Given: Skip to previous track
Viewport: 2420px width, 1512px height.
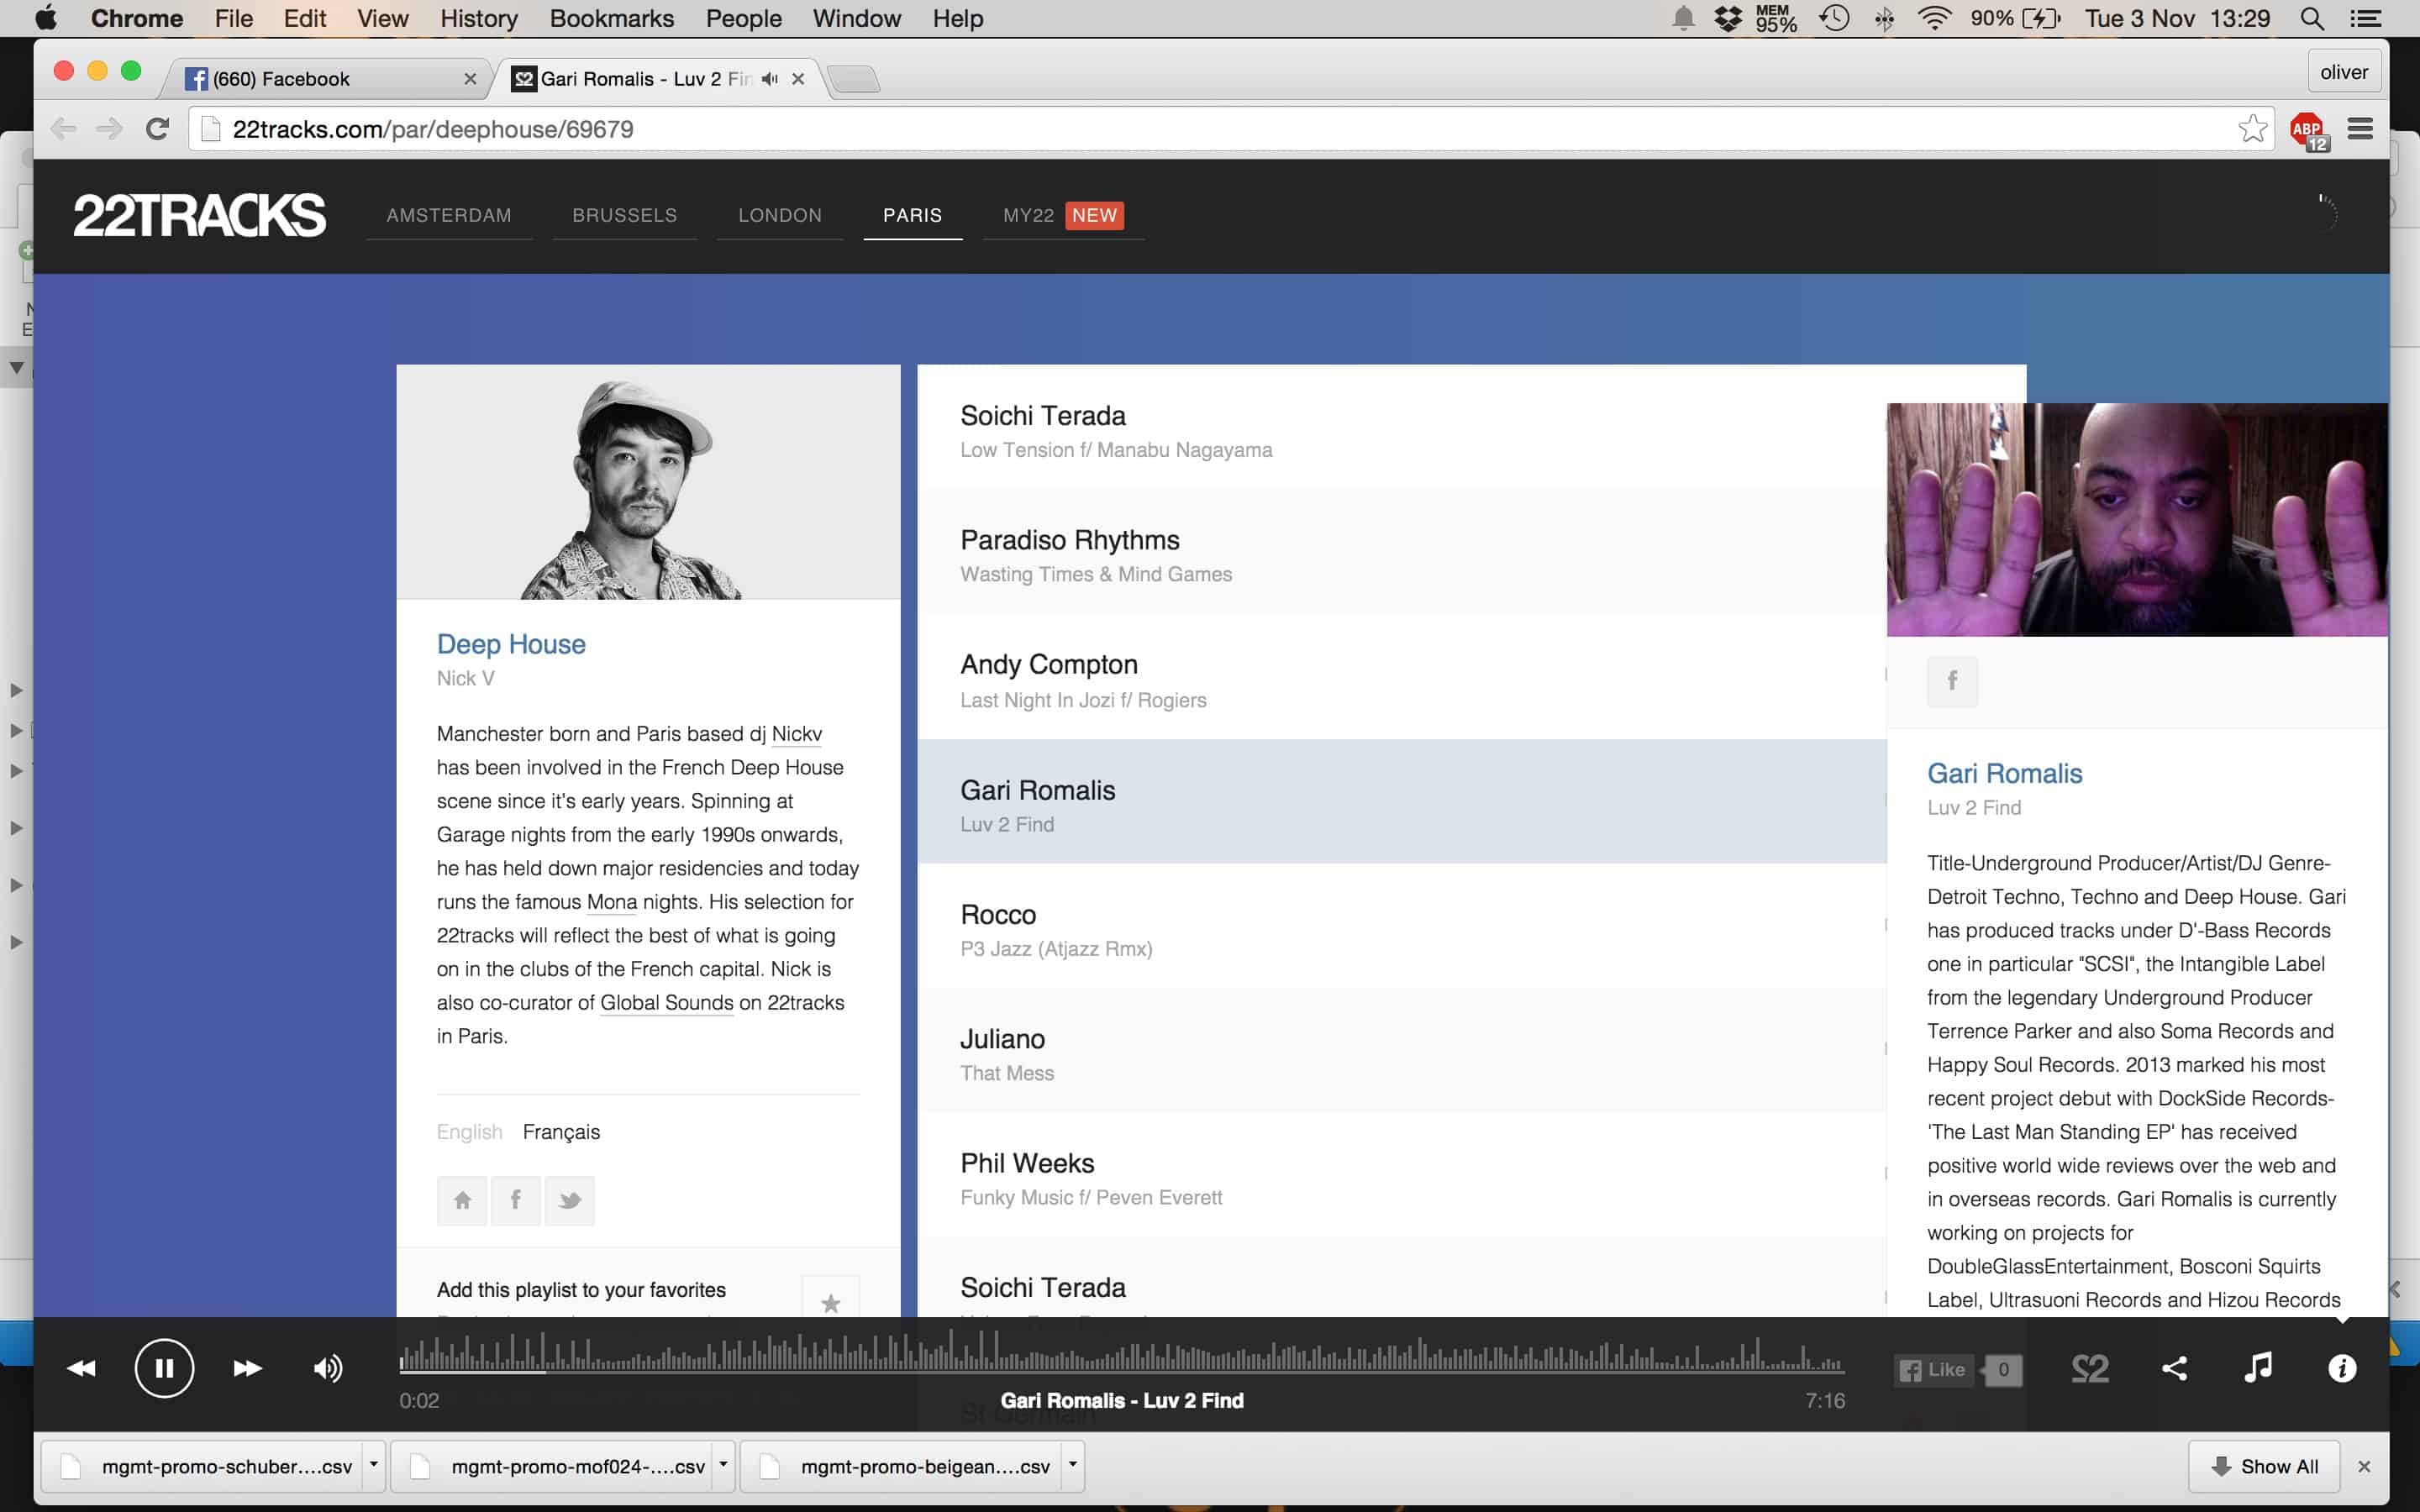Looking at the screenshot, I should (x=81, y=1368).
